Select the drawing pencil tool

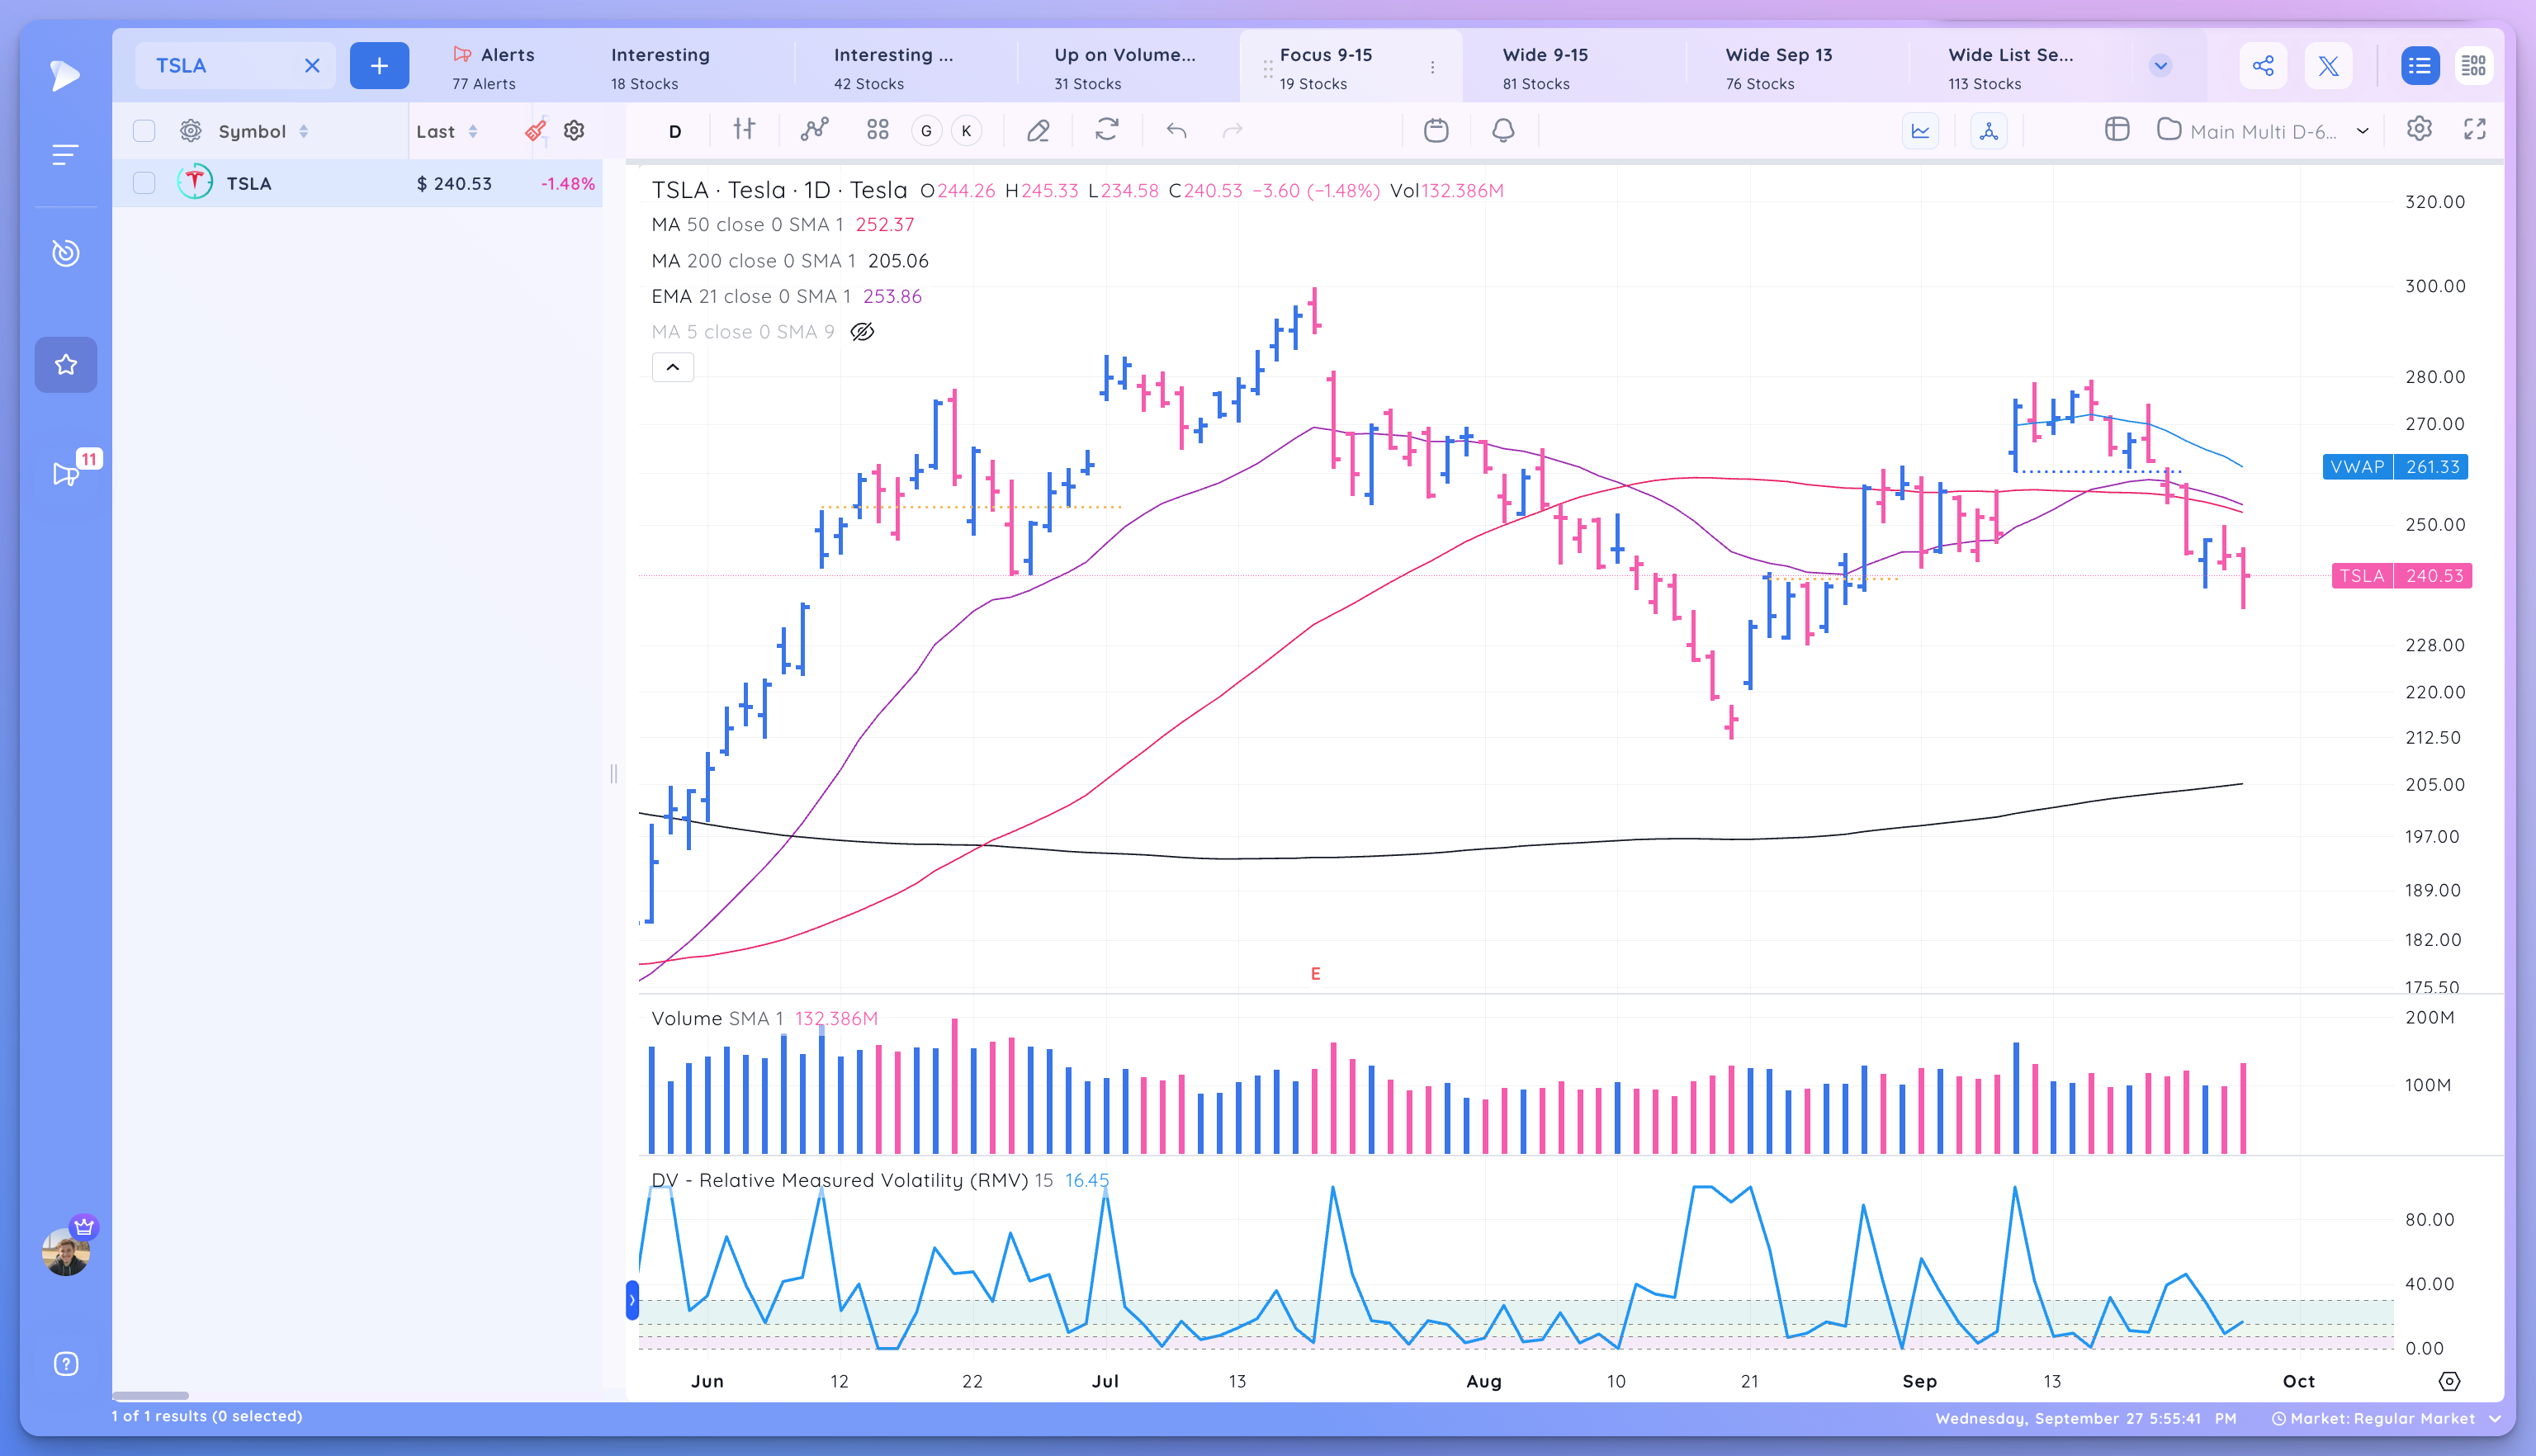click(1038, 130)
